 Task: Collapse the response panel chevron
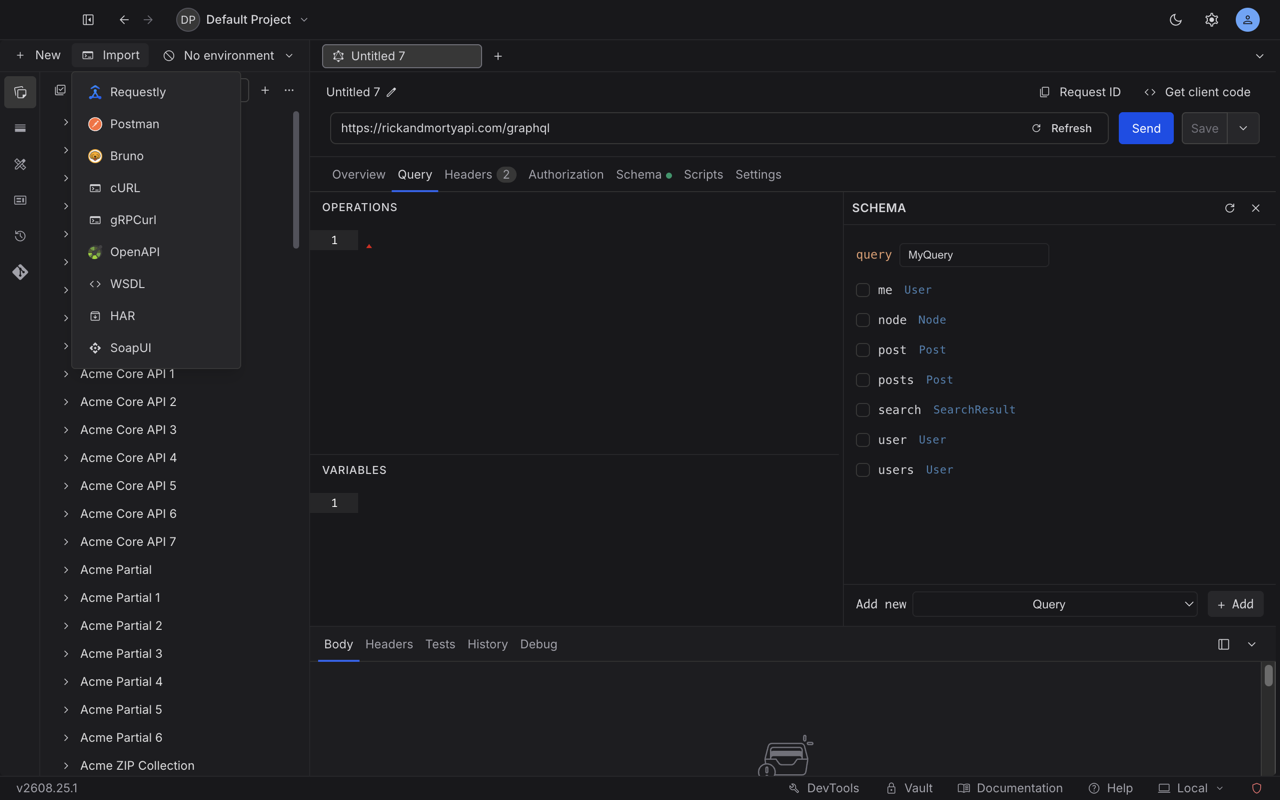[1252, 645]
